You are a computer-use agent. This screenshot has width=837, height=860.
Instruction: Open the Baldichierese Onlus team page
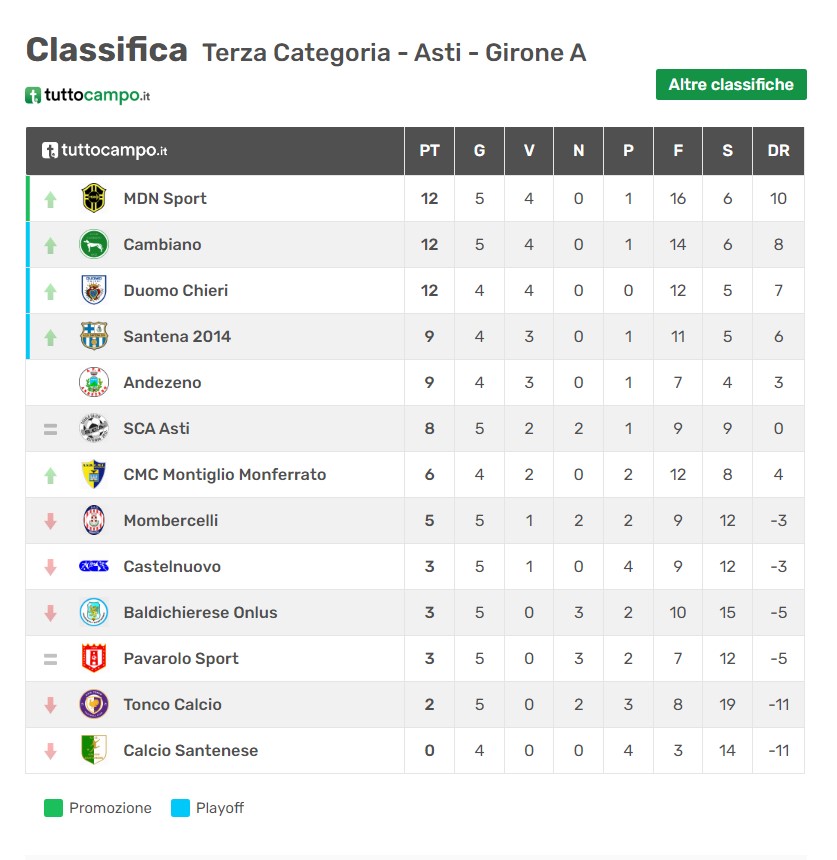[x=200, y=612]
